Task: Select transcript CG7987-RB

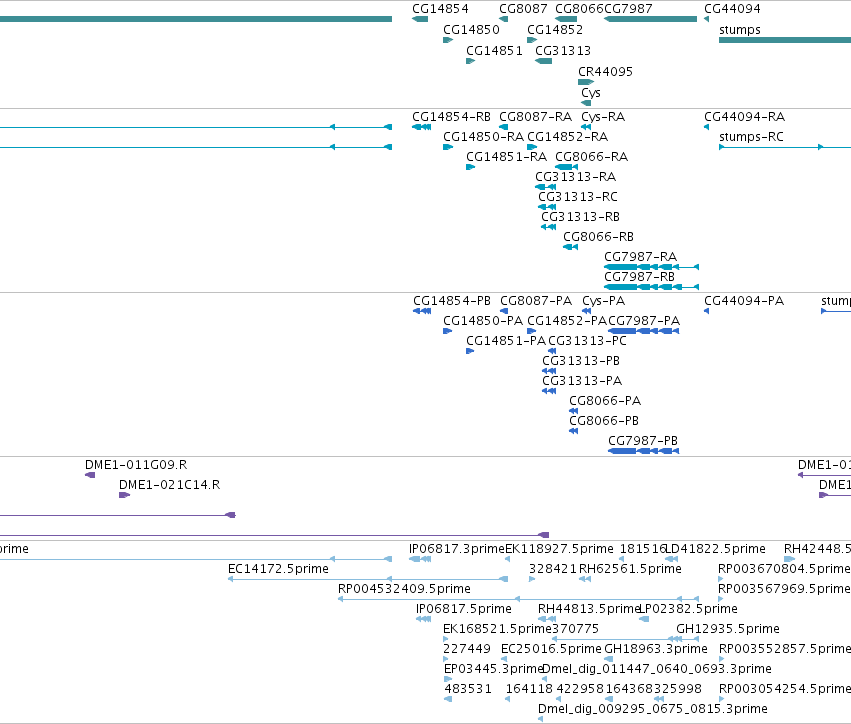Action: 651,287
